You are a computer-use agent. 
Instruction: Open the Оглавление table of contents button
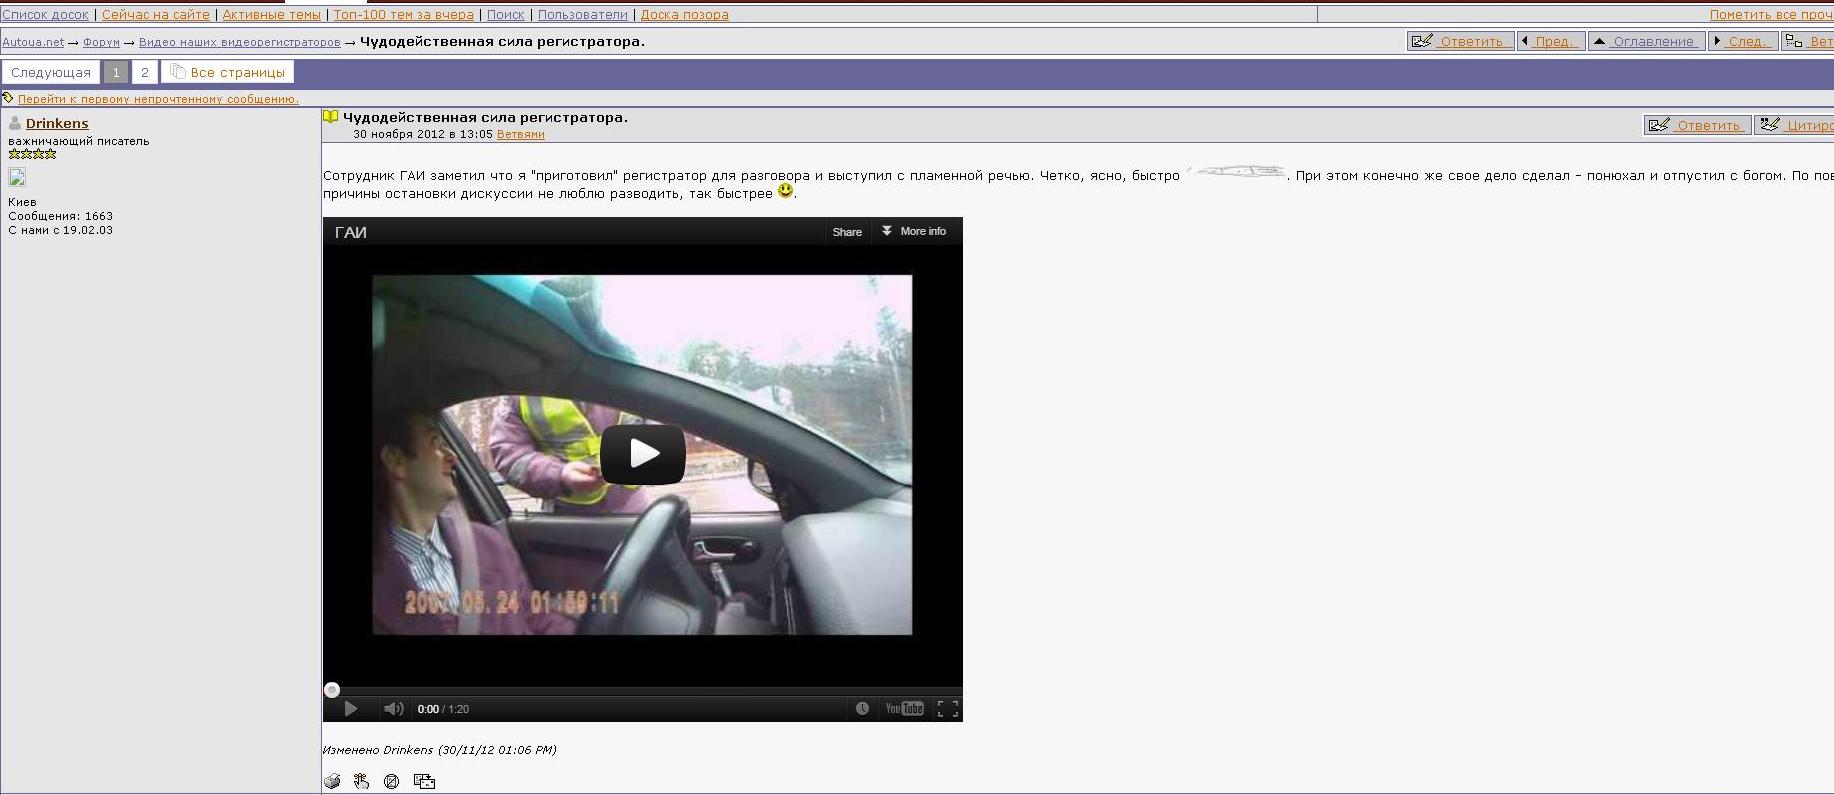pos(1646,41)
